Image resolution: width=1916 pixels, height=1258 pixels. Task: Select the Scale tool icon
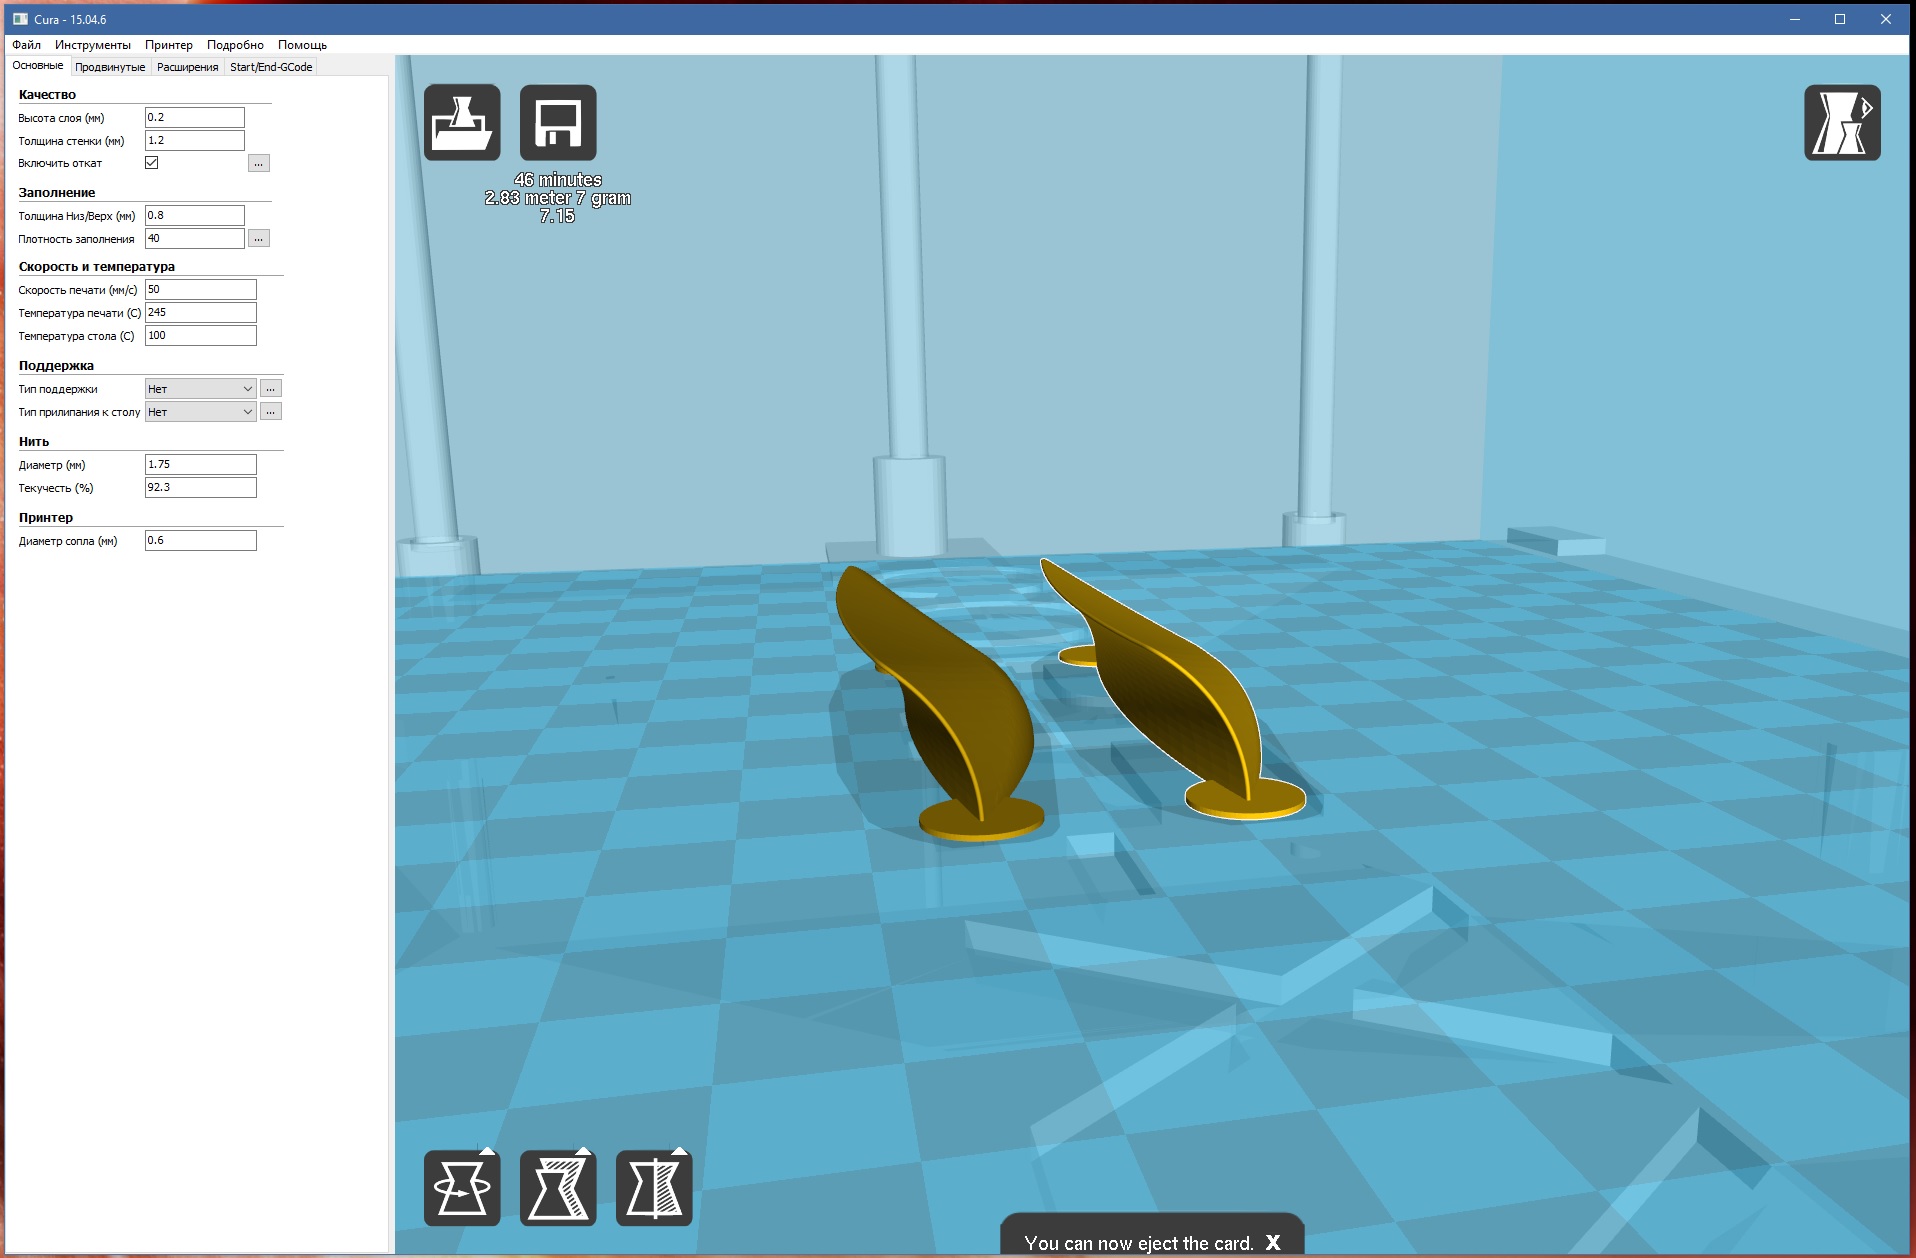pos(558,1188)
